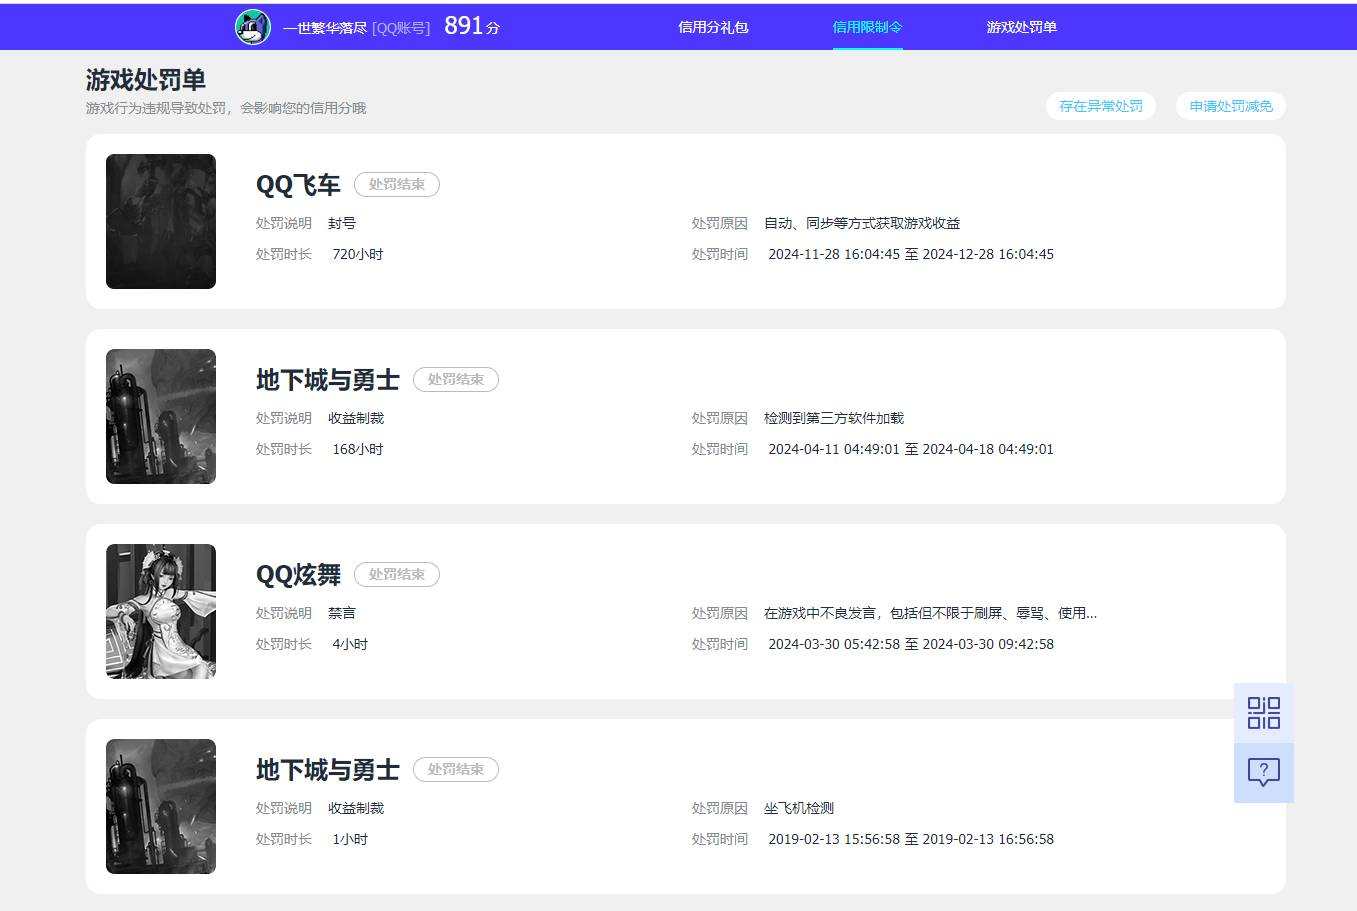Click time range starting 2024-04-11 04:49:01
The image size is (1357, 911).
click(911, 449)
